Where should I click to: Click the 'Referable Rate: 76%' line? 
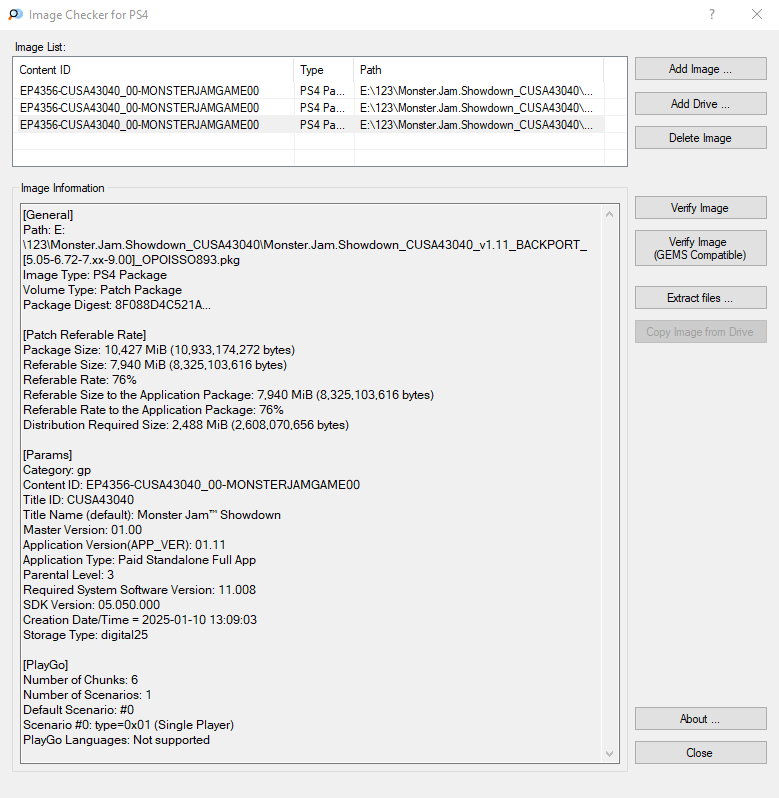80,380
